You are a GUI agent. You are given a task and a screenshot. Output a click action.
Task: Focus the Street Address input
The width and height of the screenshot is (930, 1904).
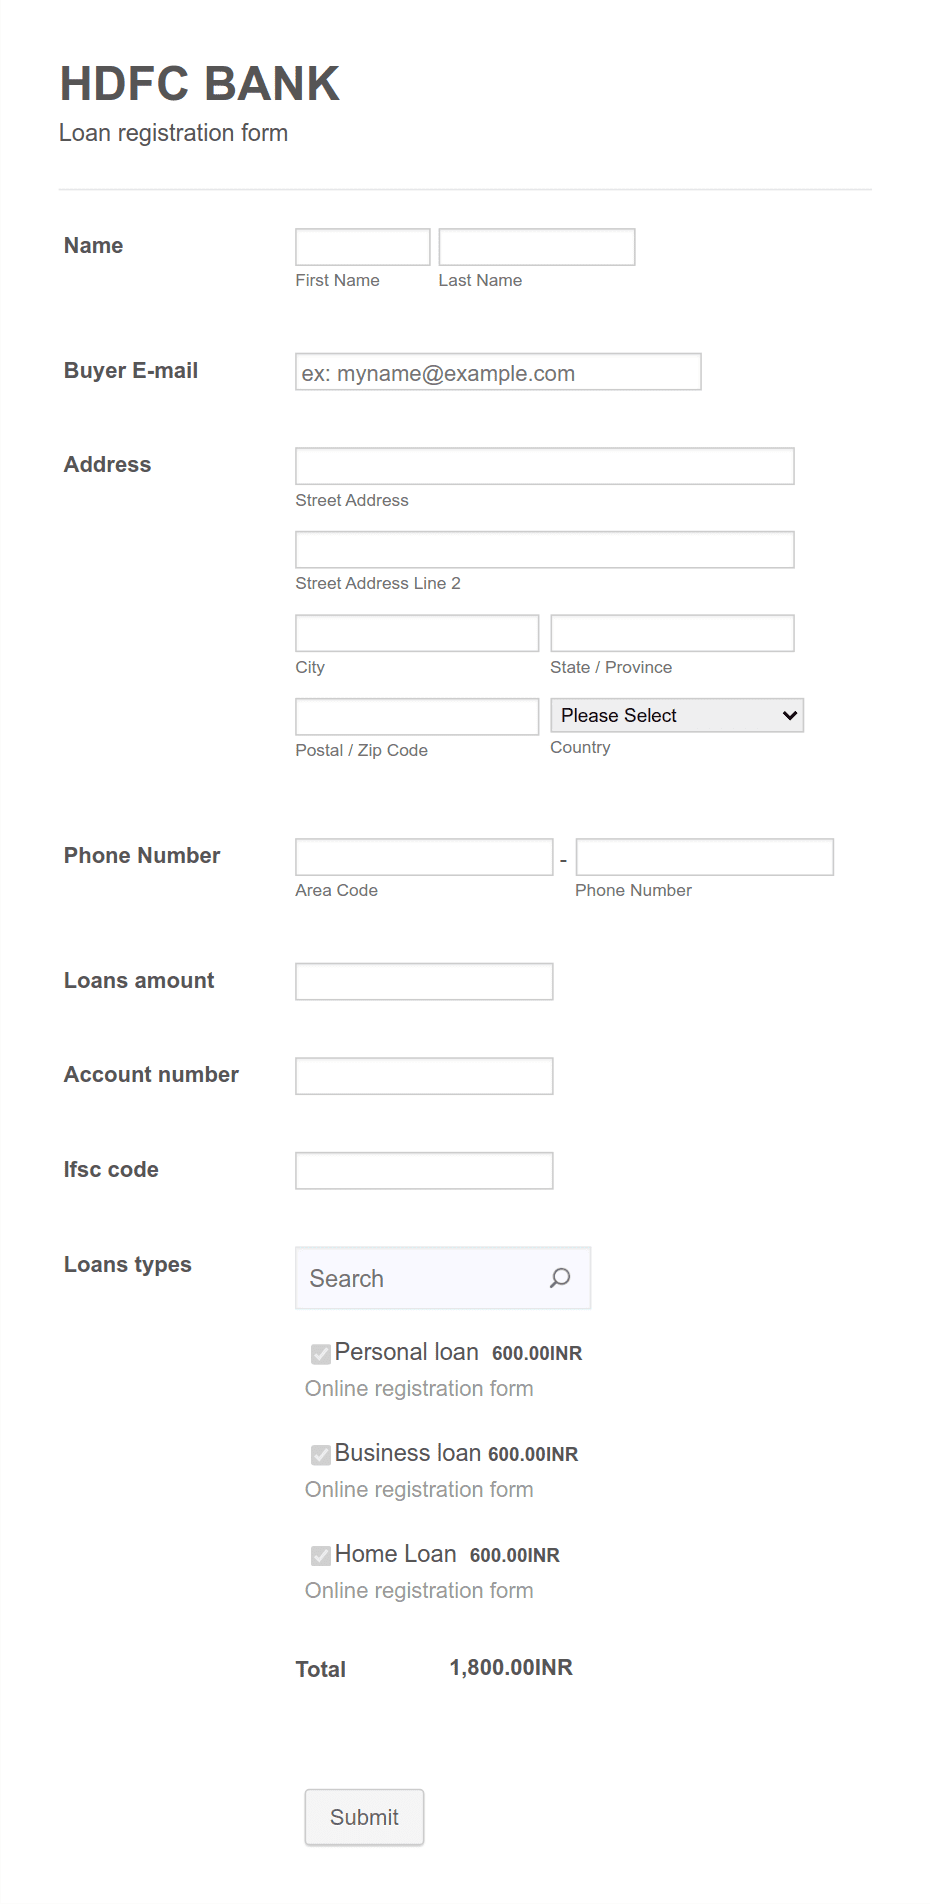click(544, 466)
